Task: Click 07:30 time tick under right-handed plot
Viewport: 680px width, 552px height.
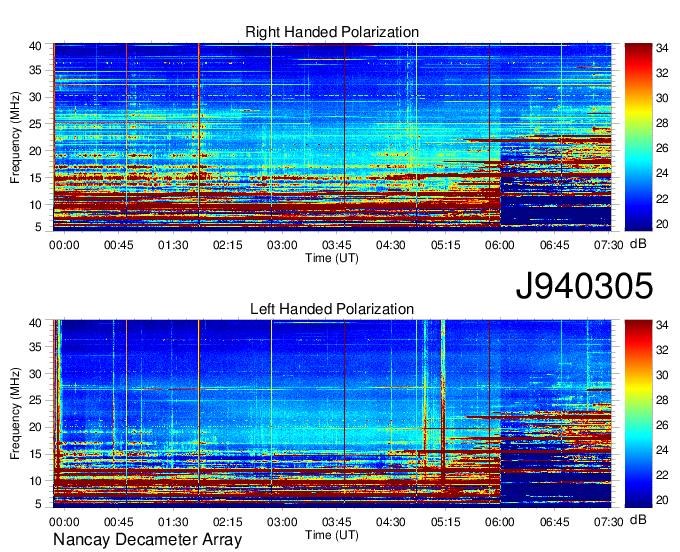Action: (608, 245)
